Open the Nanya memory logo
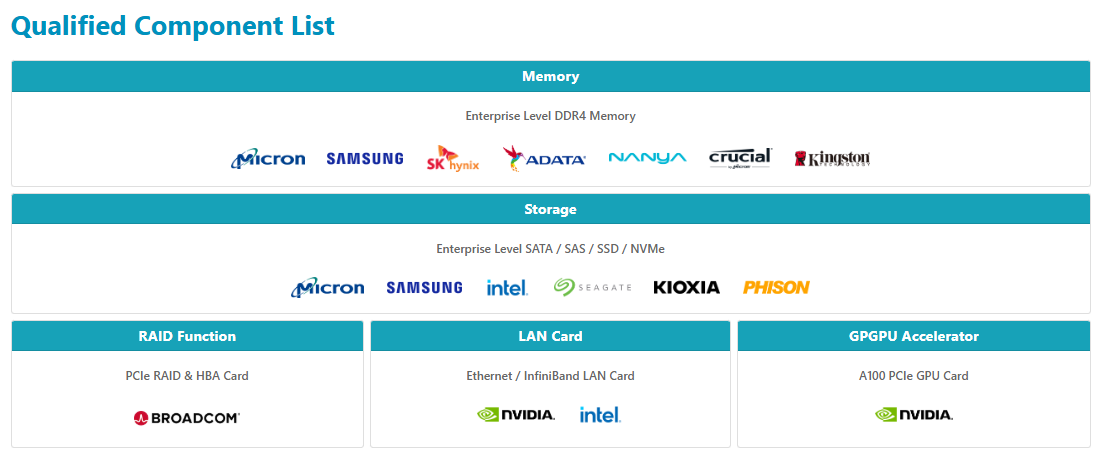Viewport: 1102px width, 460px height. pyautogui.click(x=647, y=159)
